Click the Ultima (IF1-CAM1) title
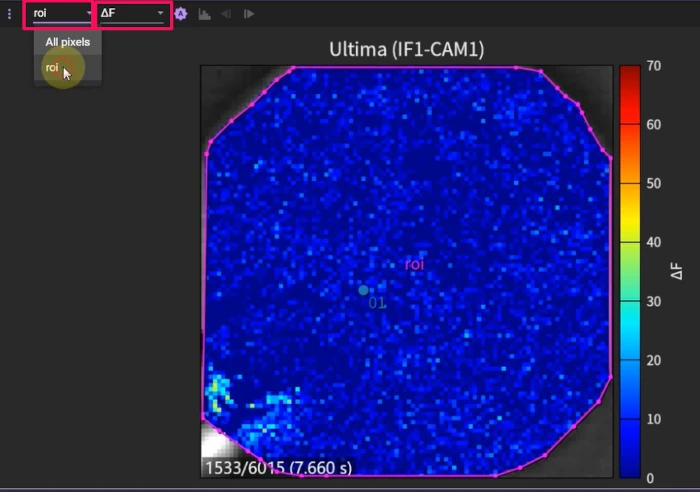Viewport: 700px width, 492px height. point(407,49)
